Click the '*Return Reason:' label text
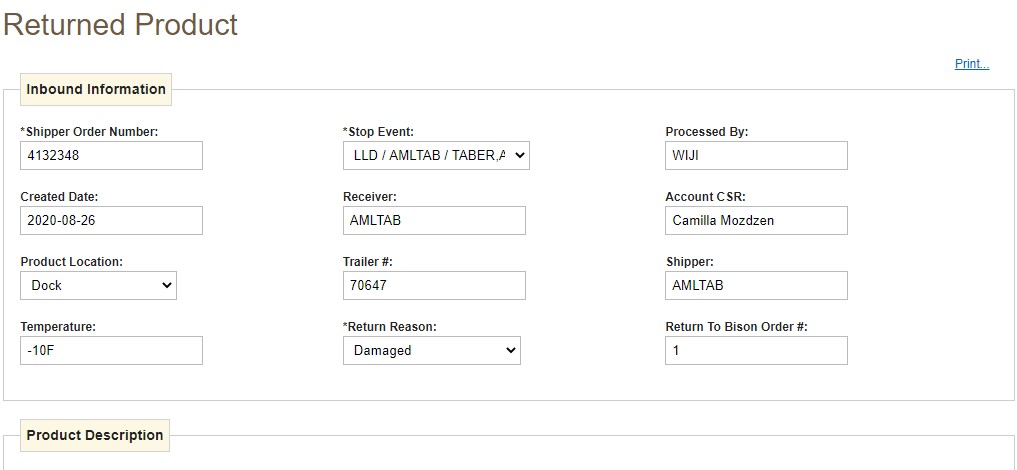 point(389,327)
